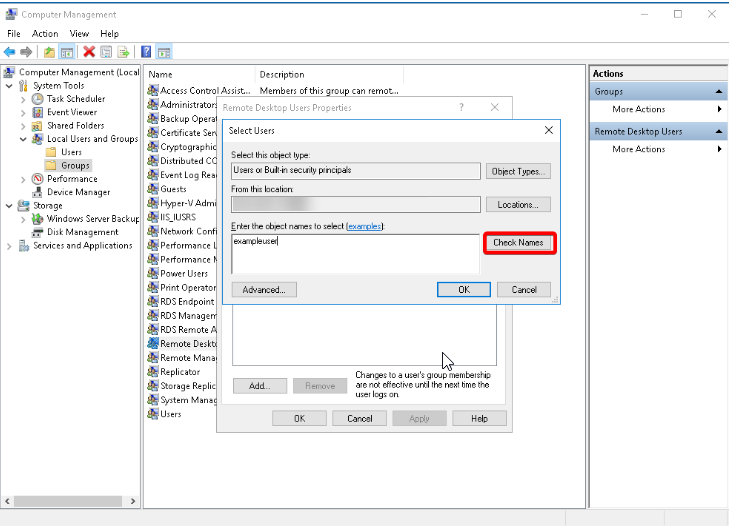This screenshot has height=527, width=730.
Task: Click the Up one level folder icon
Action: pyautogui.click(x=49, y=52)
